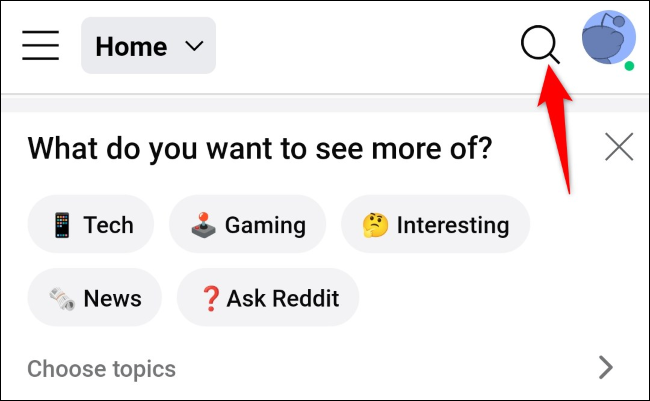Click the thinking face emoji icon
Viewport: 650px width, 401px height.
tap(375, 225)
